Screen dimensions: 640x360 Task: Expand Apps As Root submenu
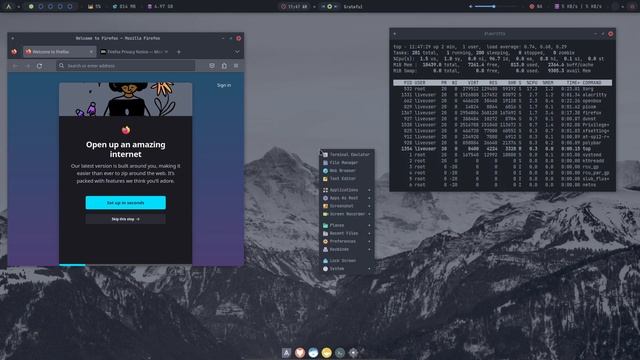point(346,198)
